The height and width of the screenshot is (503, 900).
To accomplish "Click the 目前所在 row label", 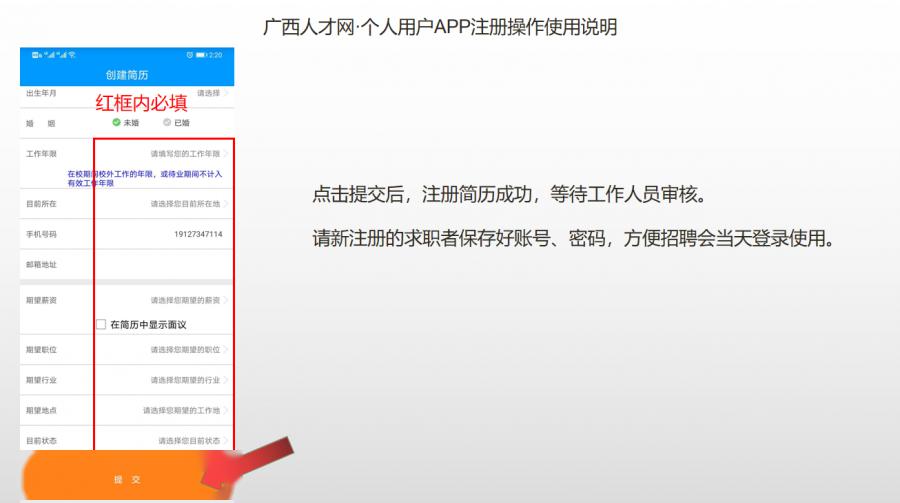I will click(41, 204).
